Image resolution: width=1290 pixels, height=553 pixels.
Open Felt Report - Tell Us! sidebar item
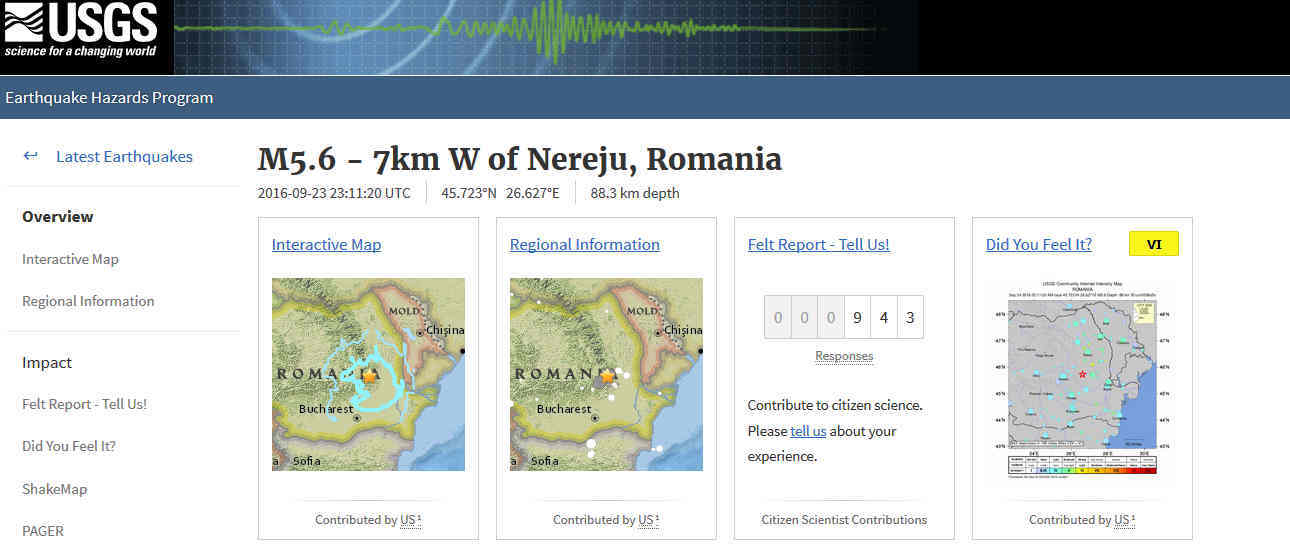tap(84, 404)
